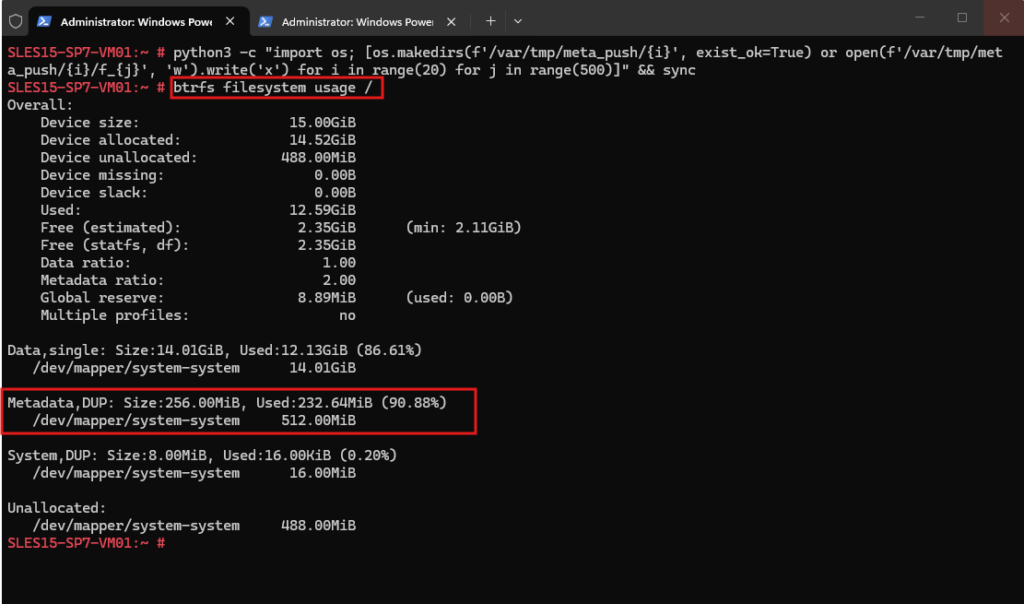
Task: Close the second Administrator PowerShell tab
Action: tap(451, 22)
